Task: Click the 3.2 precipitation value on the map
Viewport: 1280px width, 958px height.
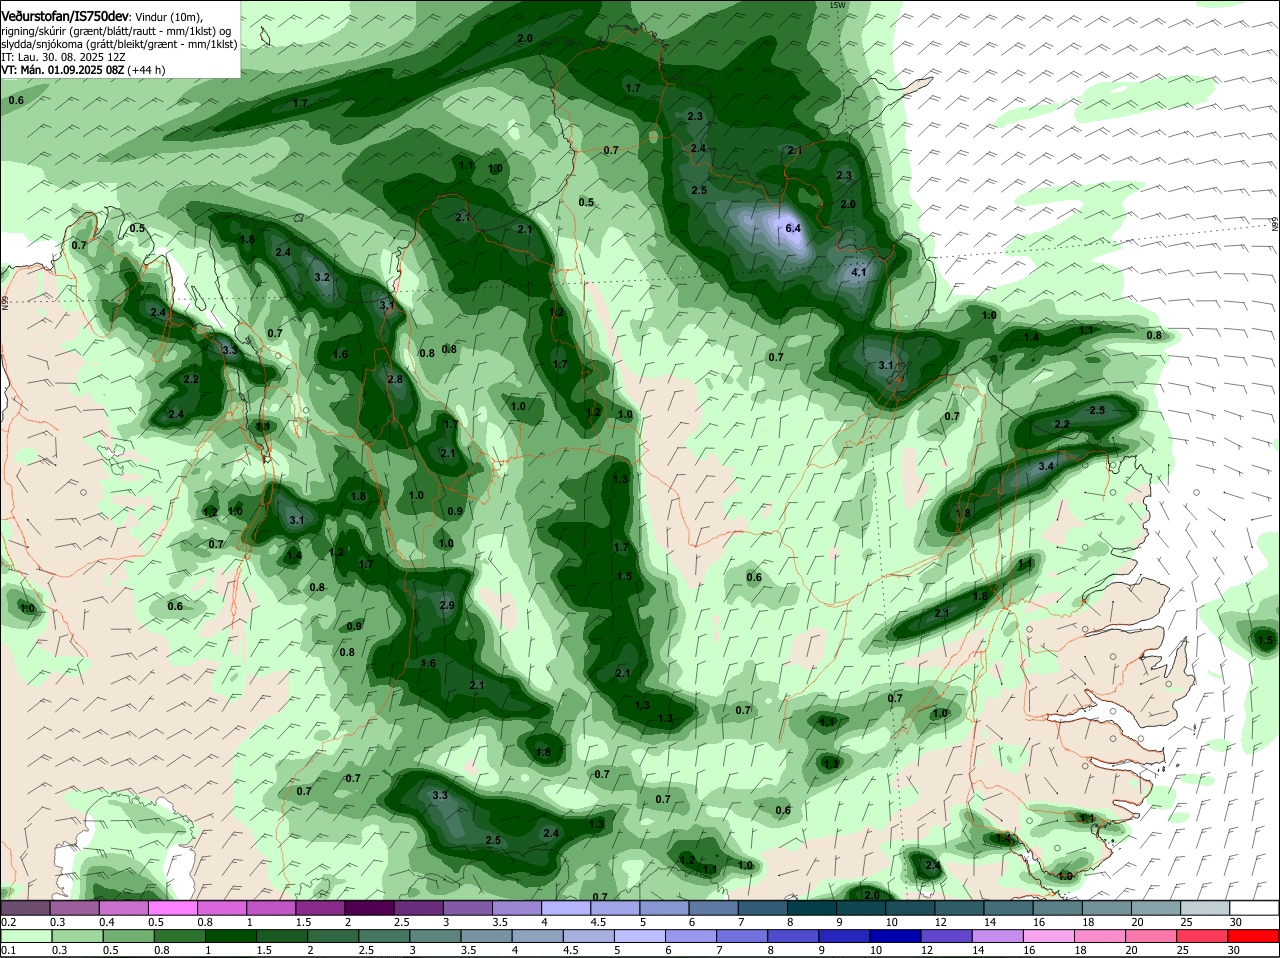Action: pos(322,277)
